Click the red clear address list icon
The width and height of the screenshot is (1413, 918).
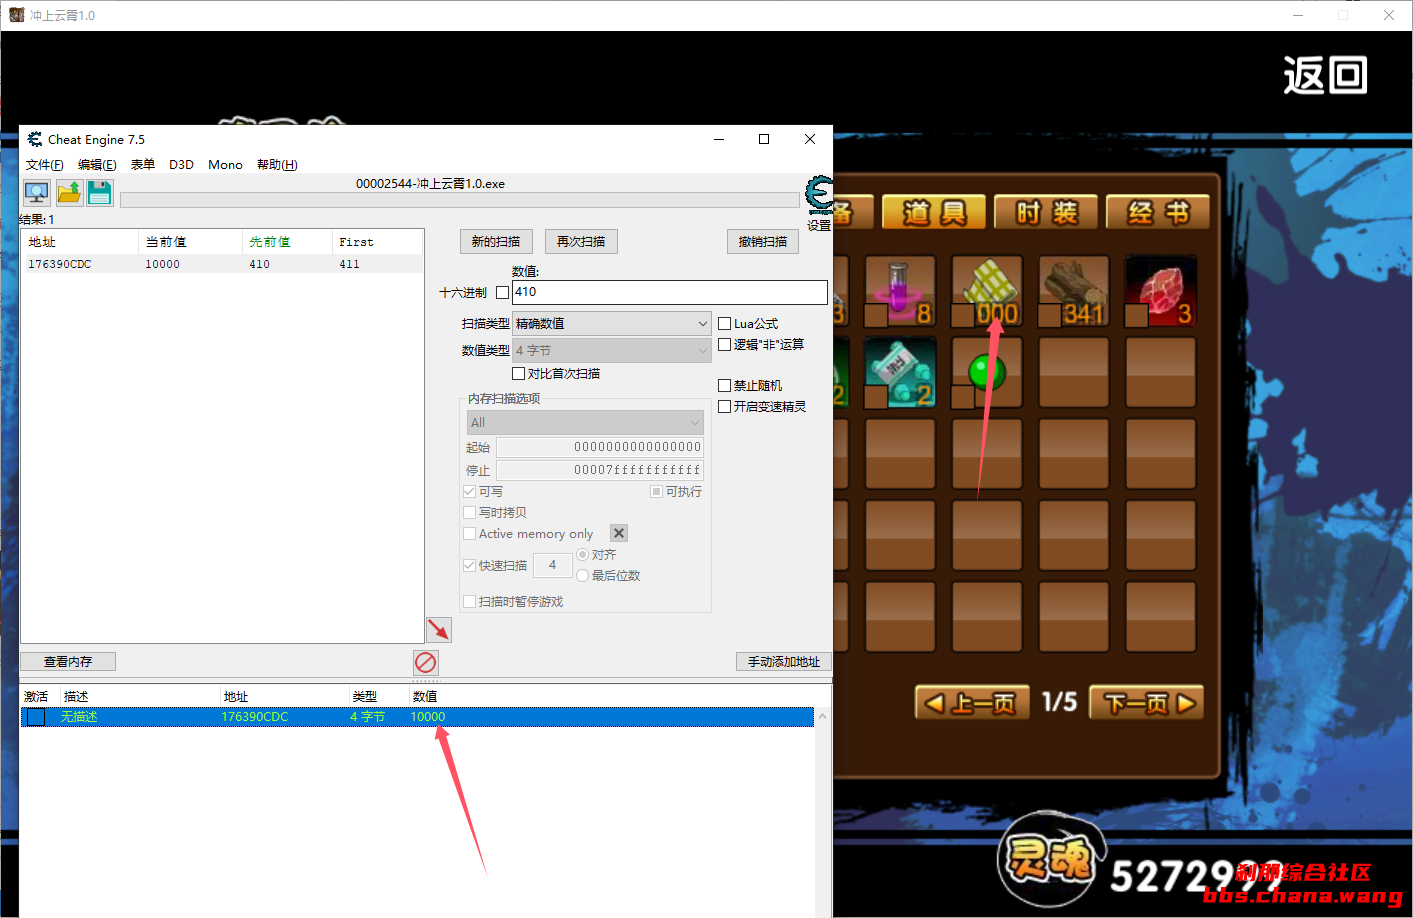[425, 662]
